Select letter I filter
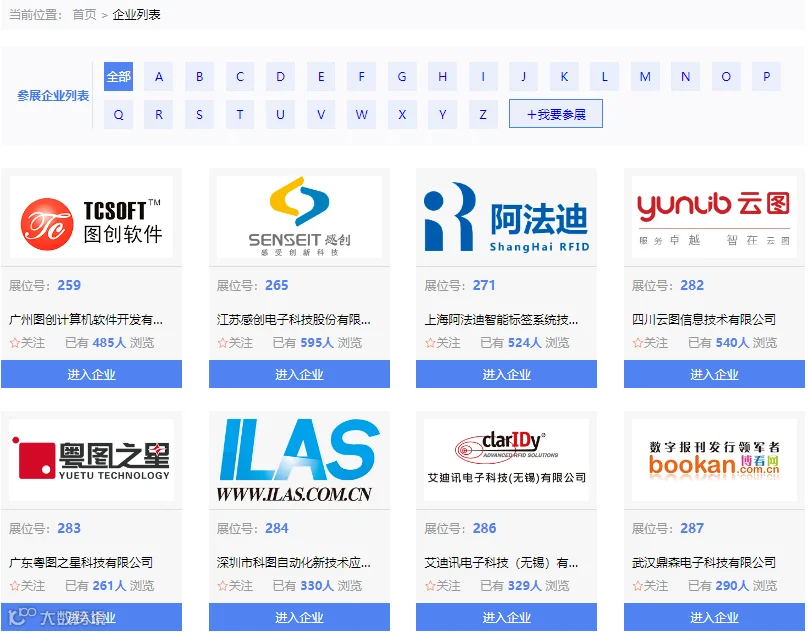Image resolution: width=808 pixels, height=633 pixels. click(x=483, y=77)
